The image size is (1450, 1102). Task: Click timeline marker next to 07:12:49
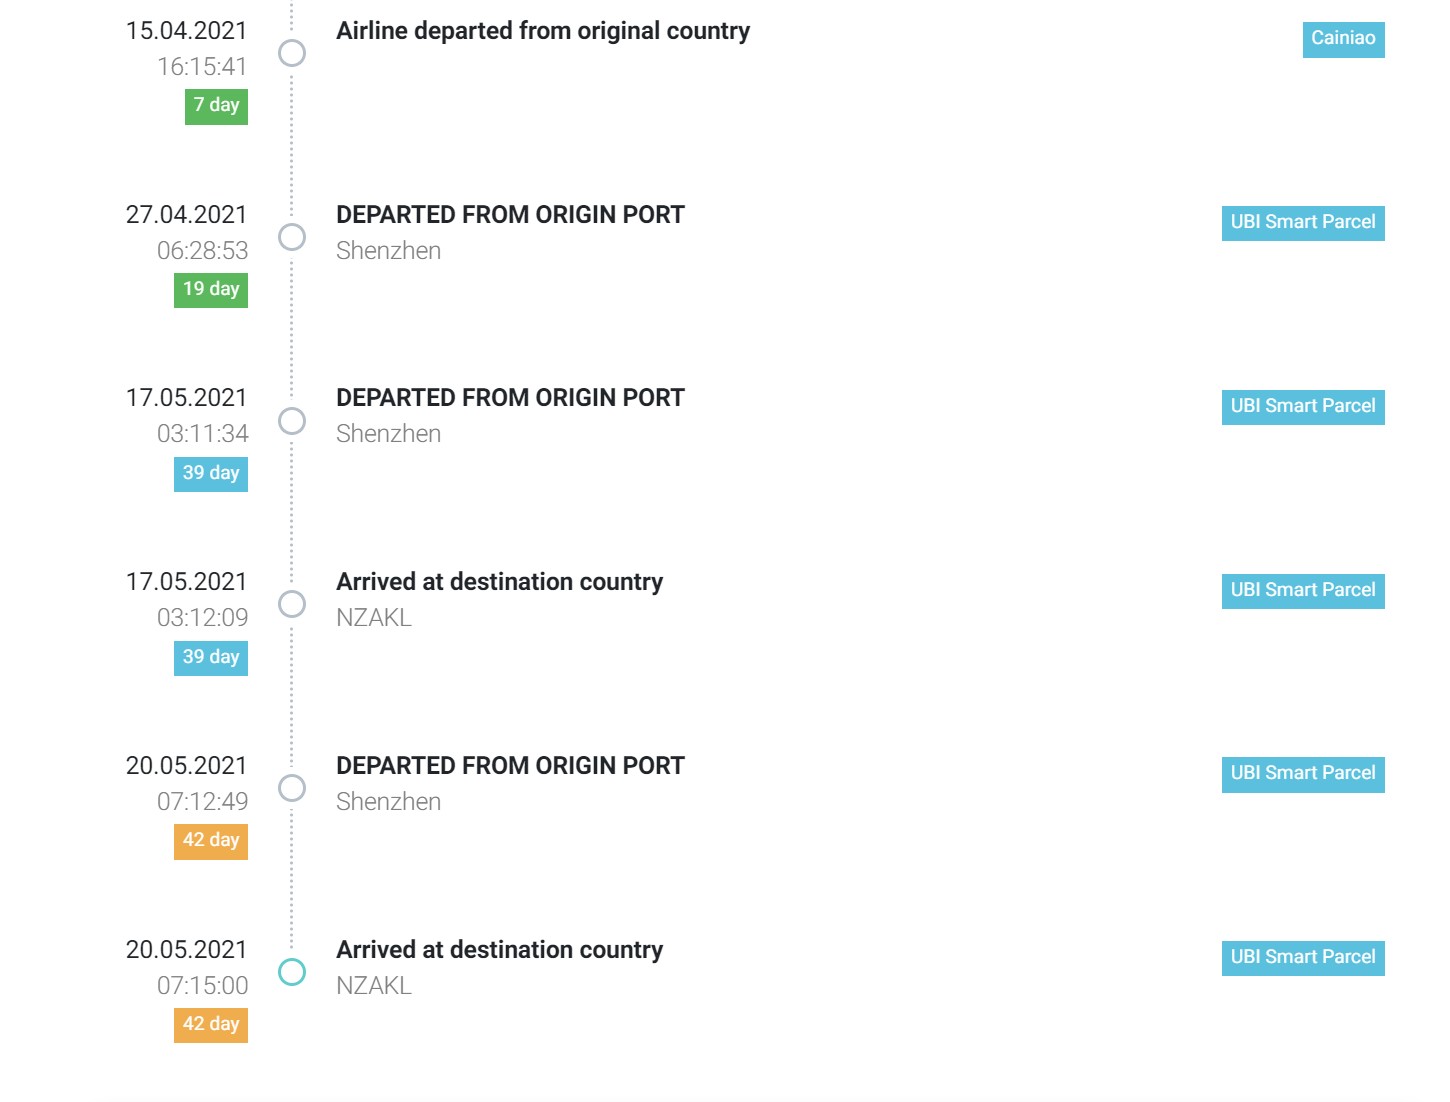point(292,788)
